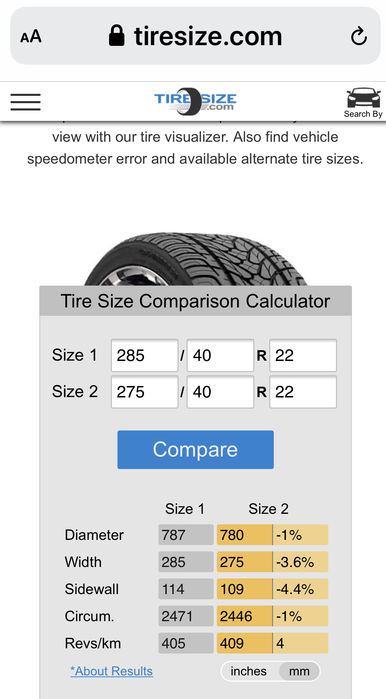Reload the page with the refresh icon
The height and width of the screenshot is (699, 386).
point(358,37)
